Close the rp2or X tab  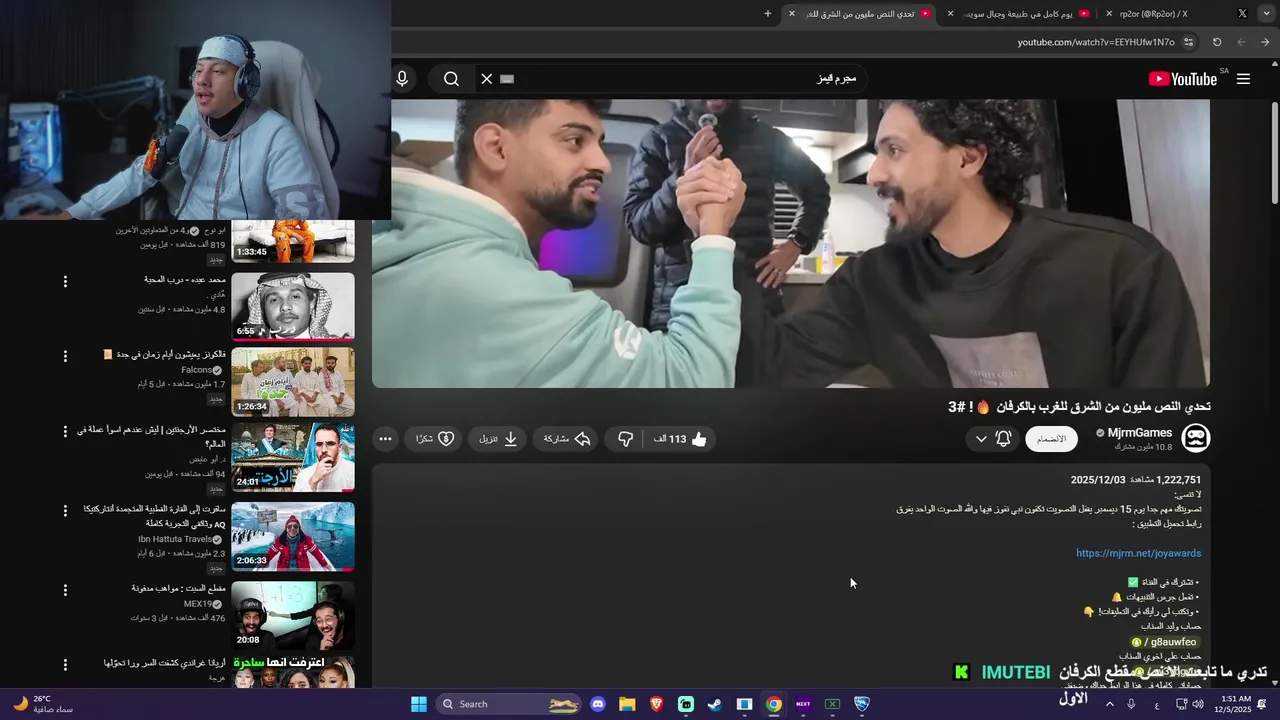[x=1109, y=14]
